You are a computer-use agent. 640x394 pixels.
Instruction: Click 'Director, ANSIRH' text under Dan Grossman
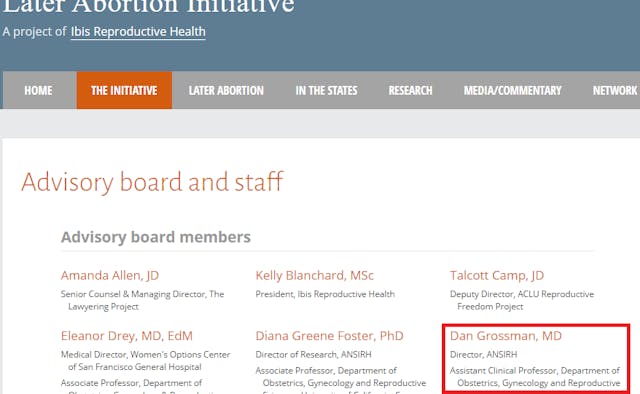coord(483,355)
